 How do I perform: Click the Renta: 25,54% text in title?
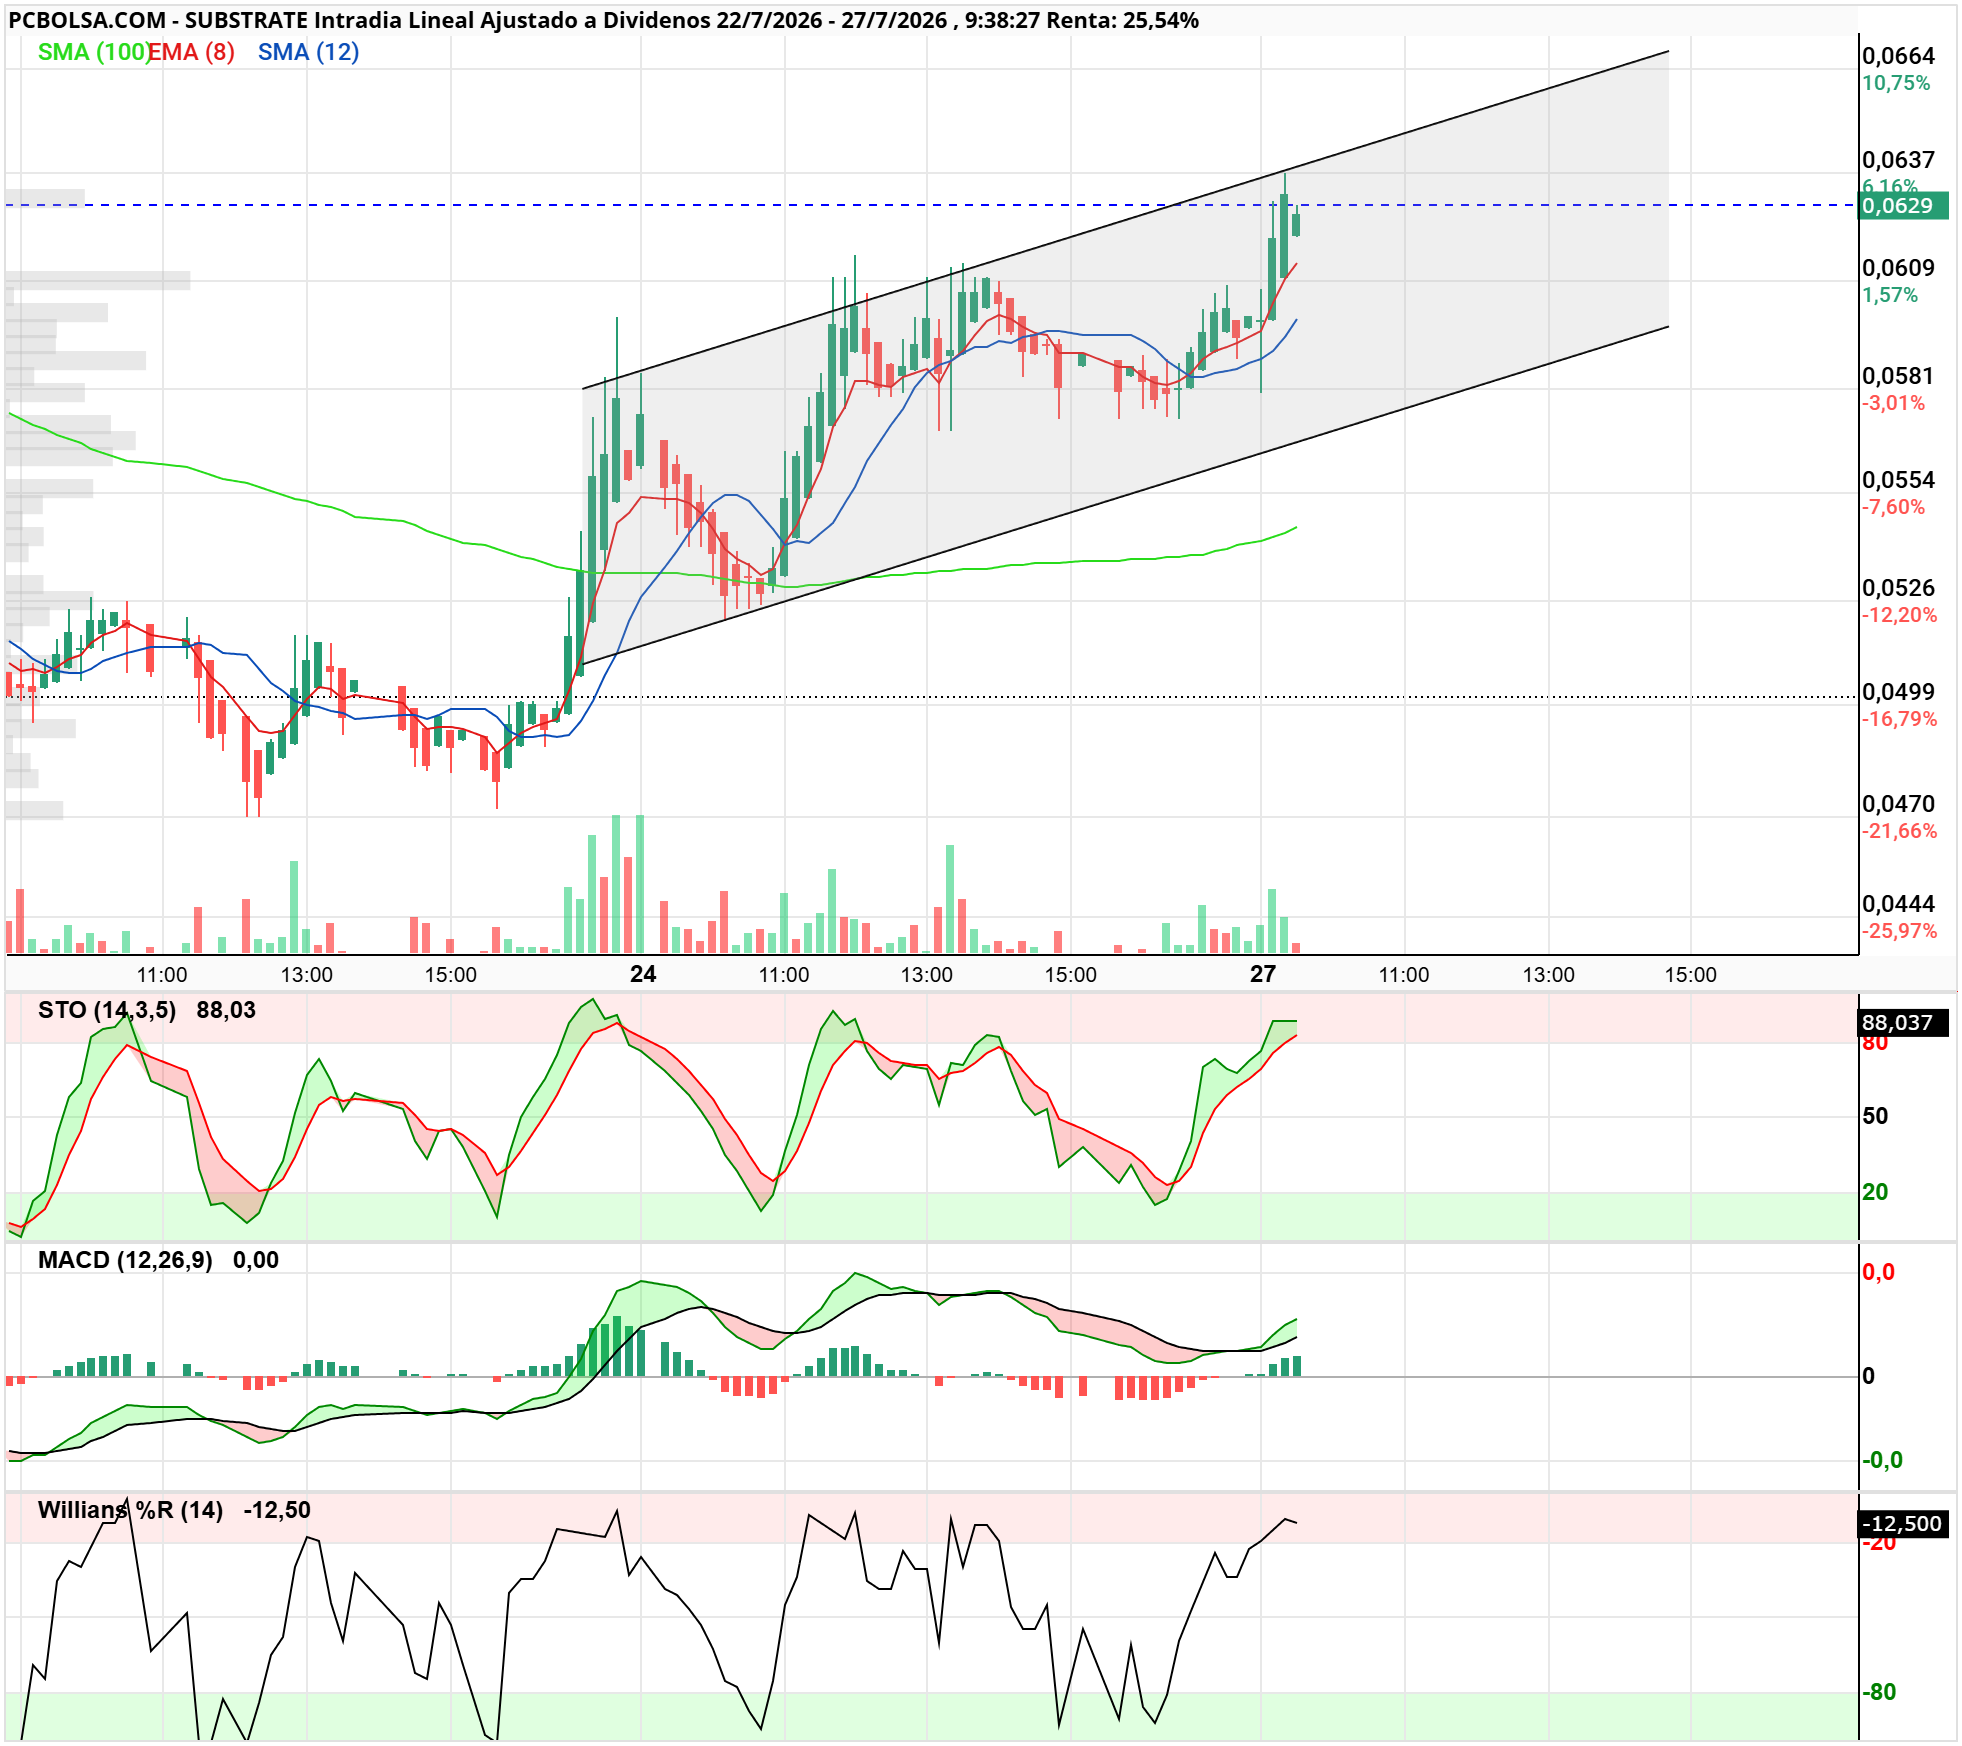pyautogui.click(x=1123, y=20)
